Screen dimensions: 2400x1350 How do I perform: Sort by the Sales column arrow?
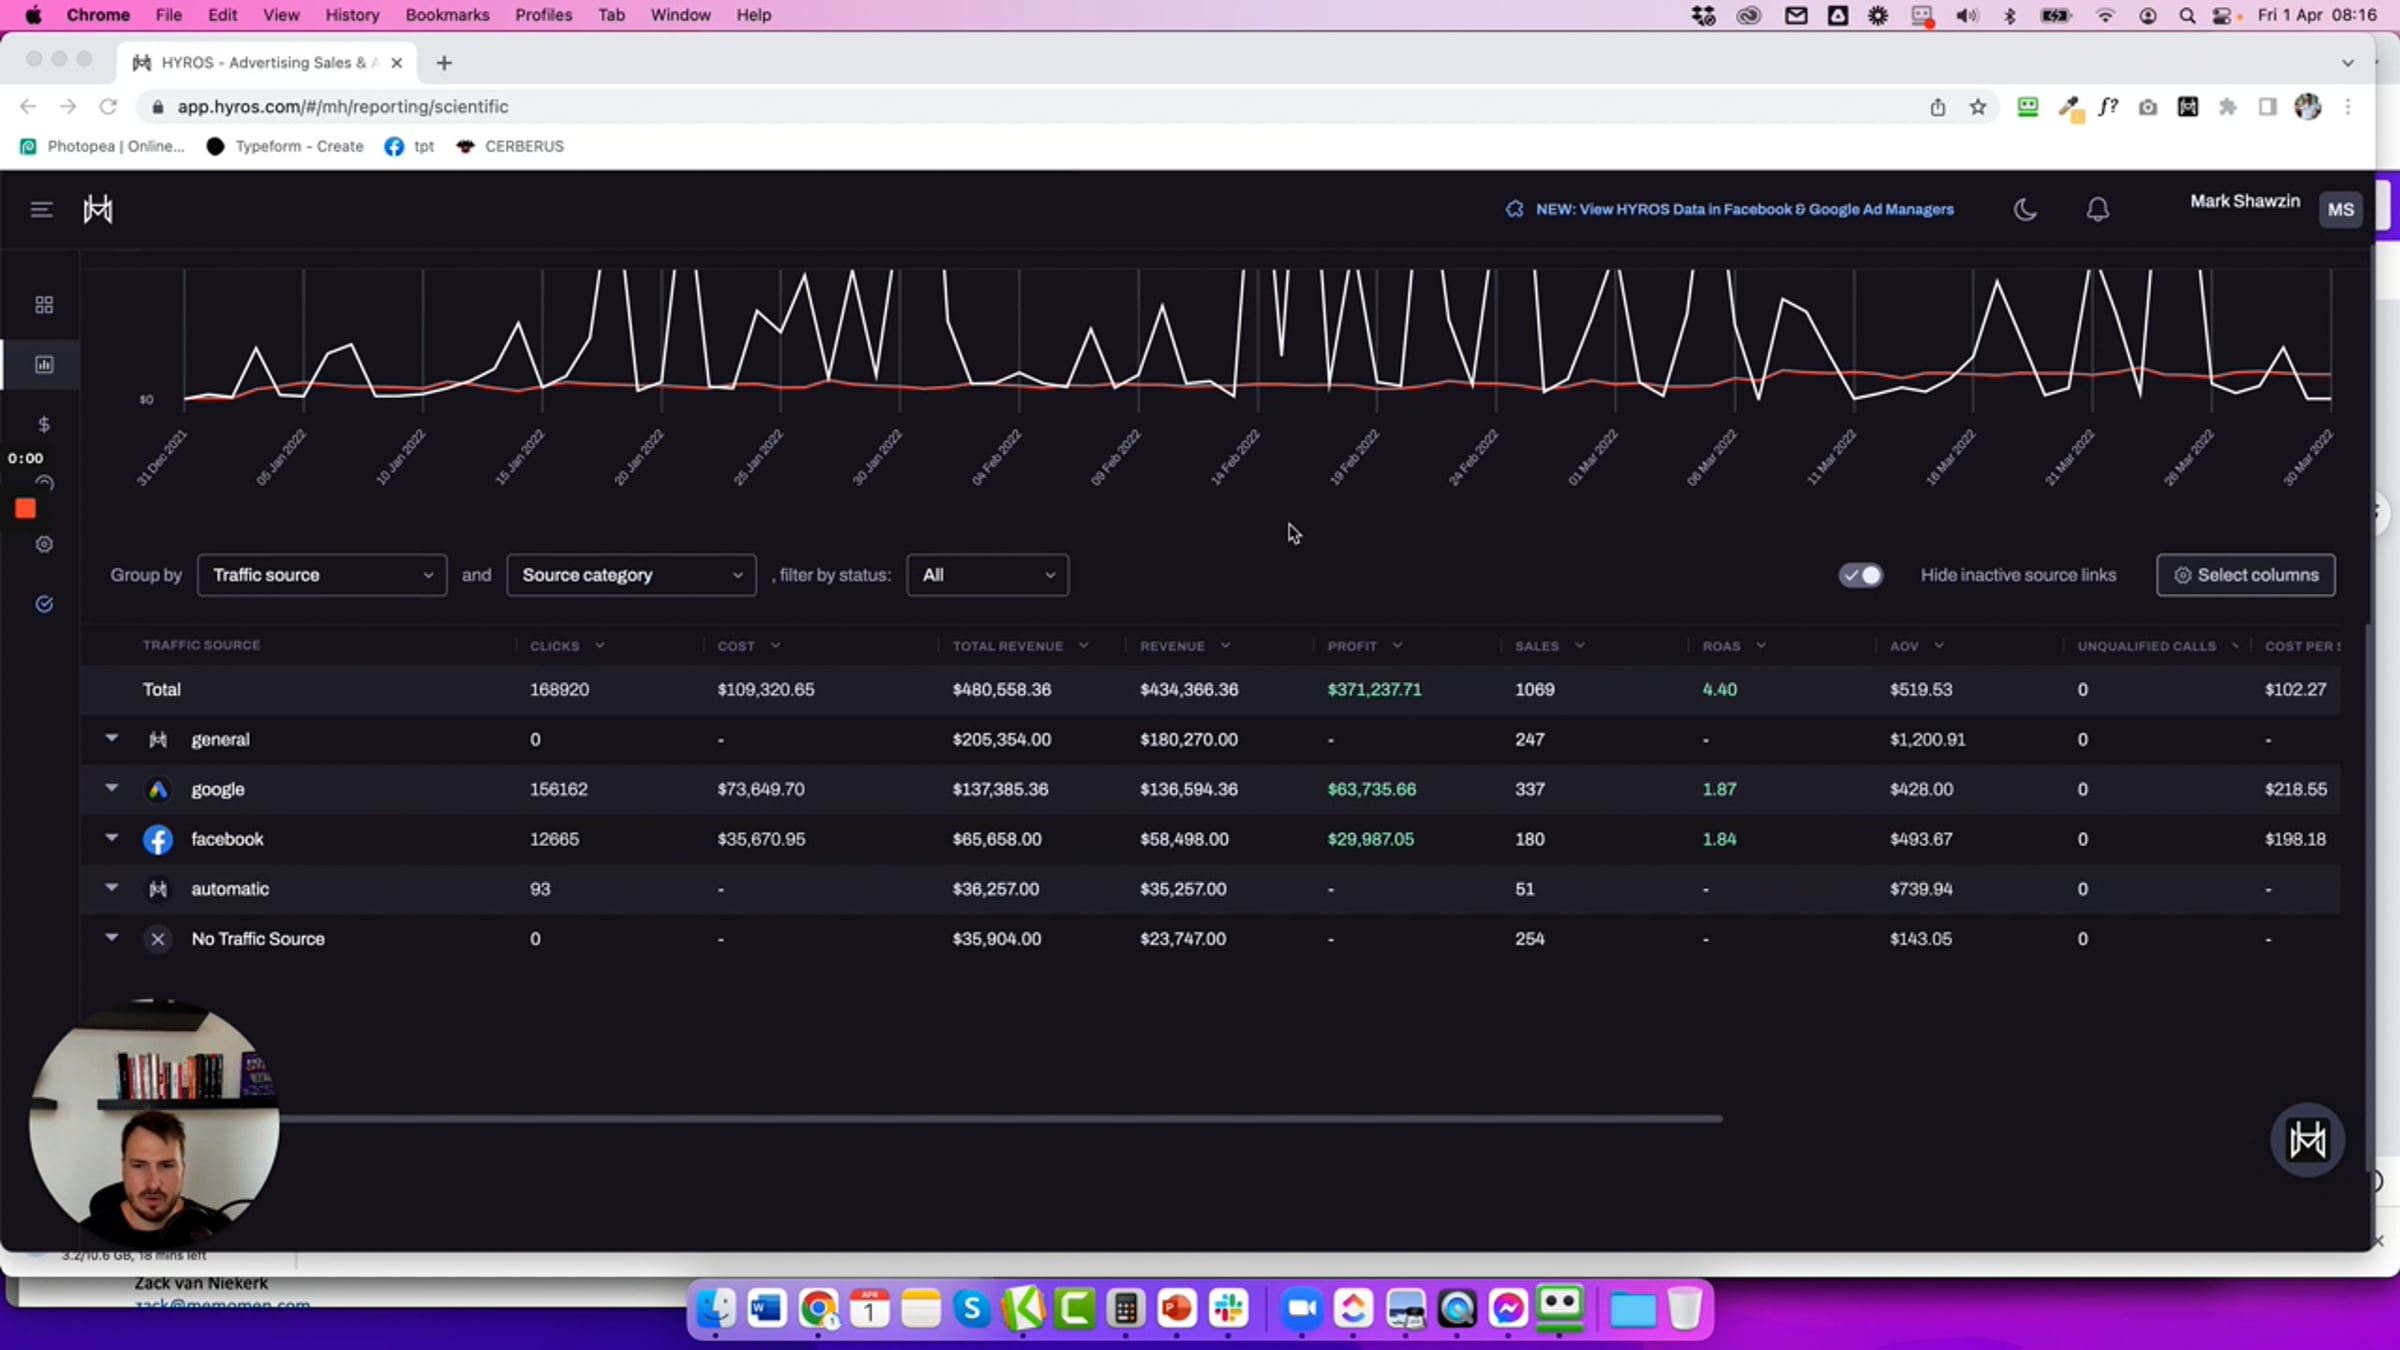(1580, 646)
